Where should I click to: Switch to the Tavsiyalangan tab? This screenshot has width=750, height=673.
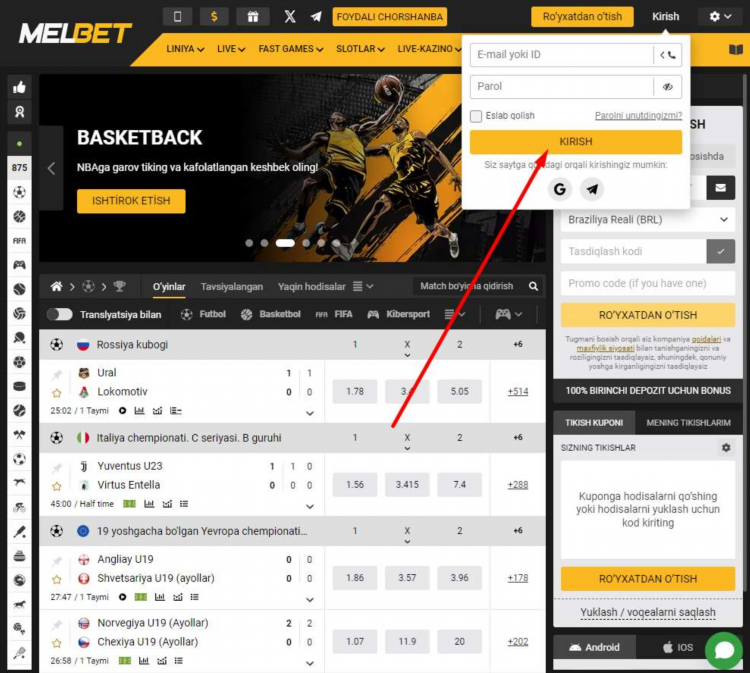232,287
